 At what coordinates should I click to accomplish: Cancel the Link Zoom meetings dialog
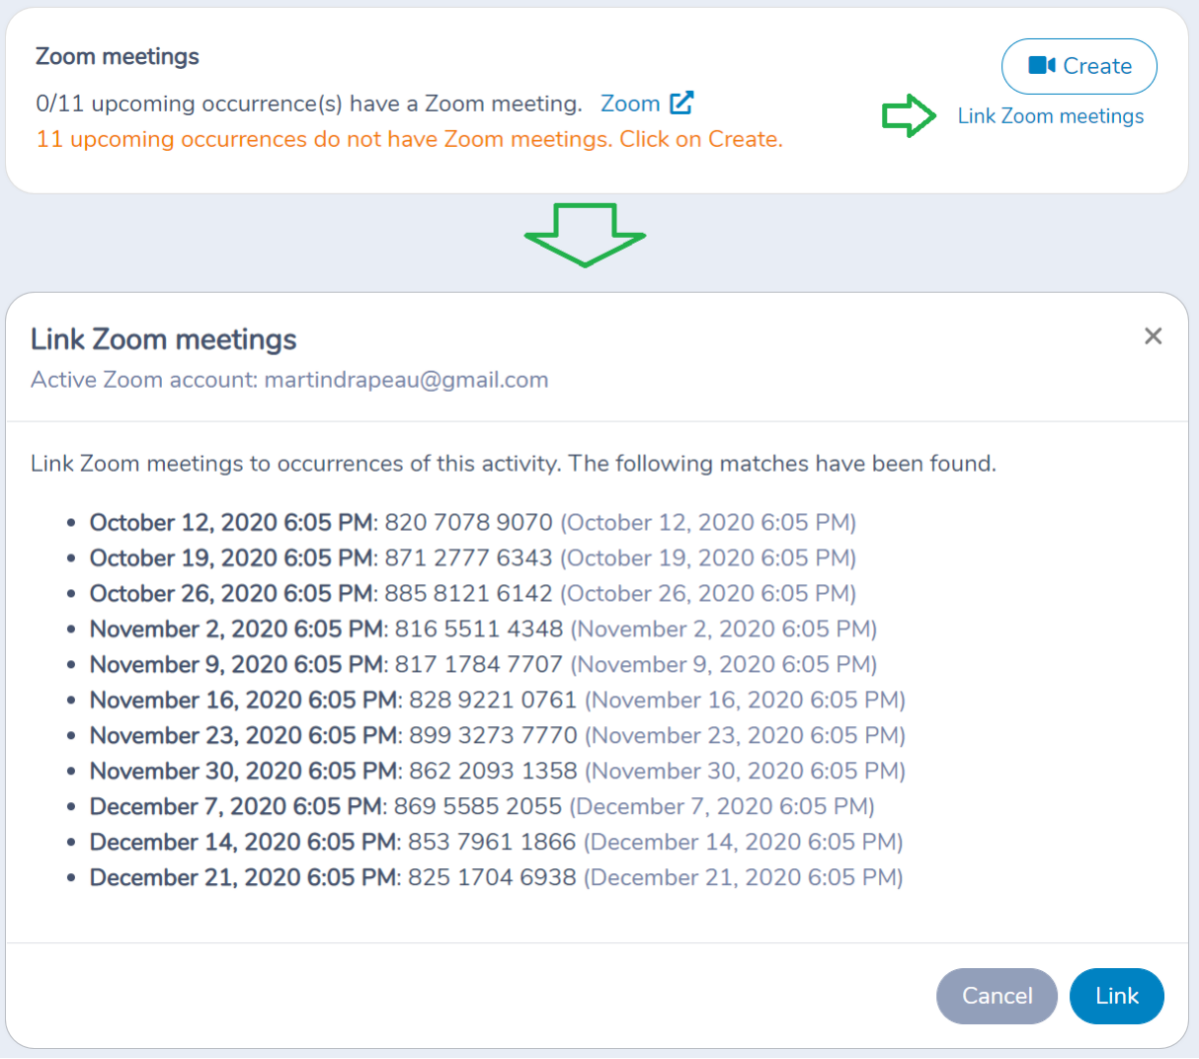pos(996,996)
